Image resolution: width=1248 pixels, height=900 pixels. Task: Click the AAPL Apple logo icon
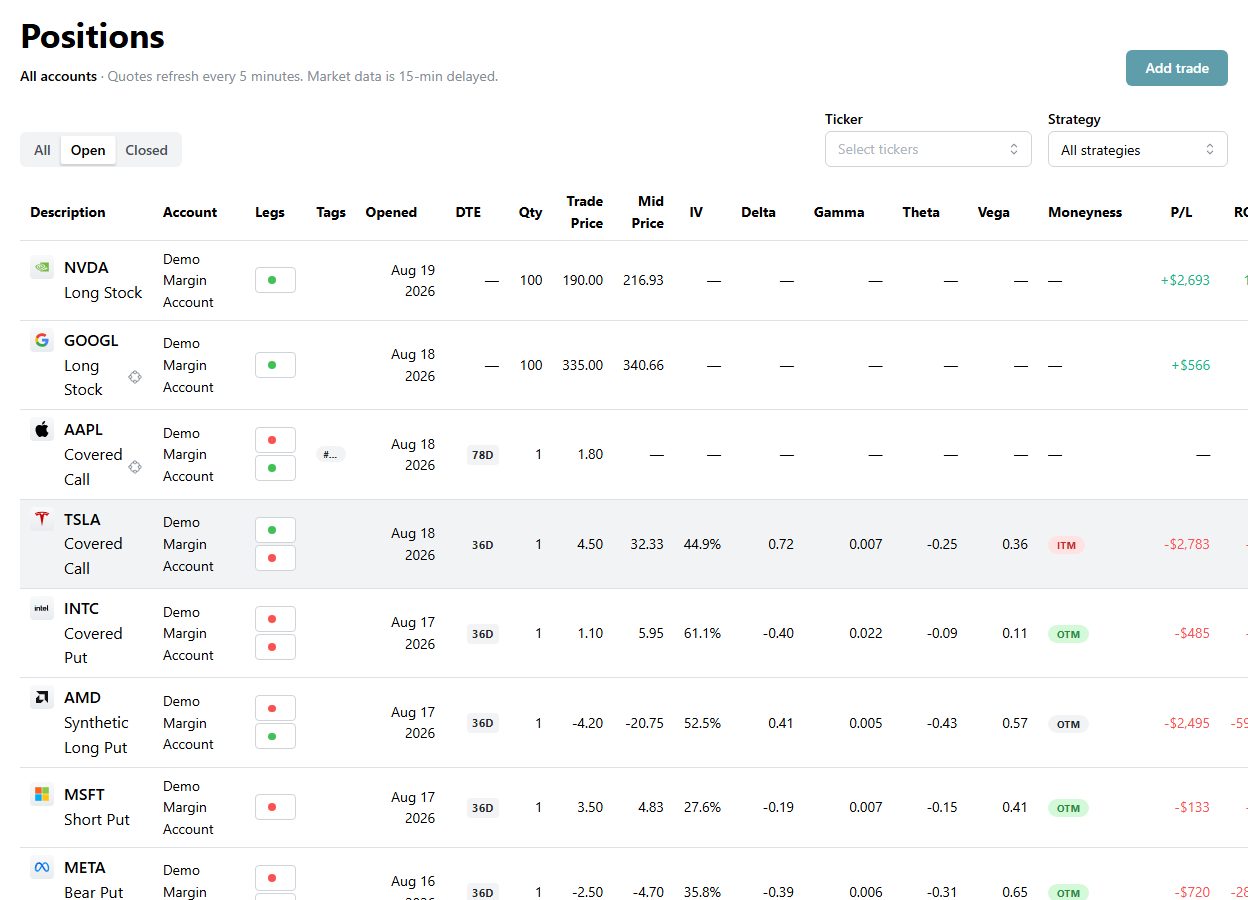coord(42,429)
